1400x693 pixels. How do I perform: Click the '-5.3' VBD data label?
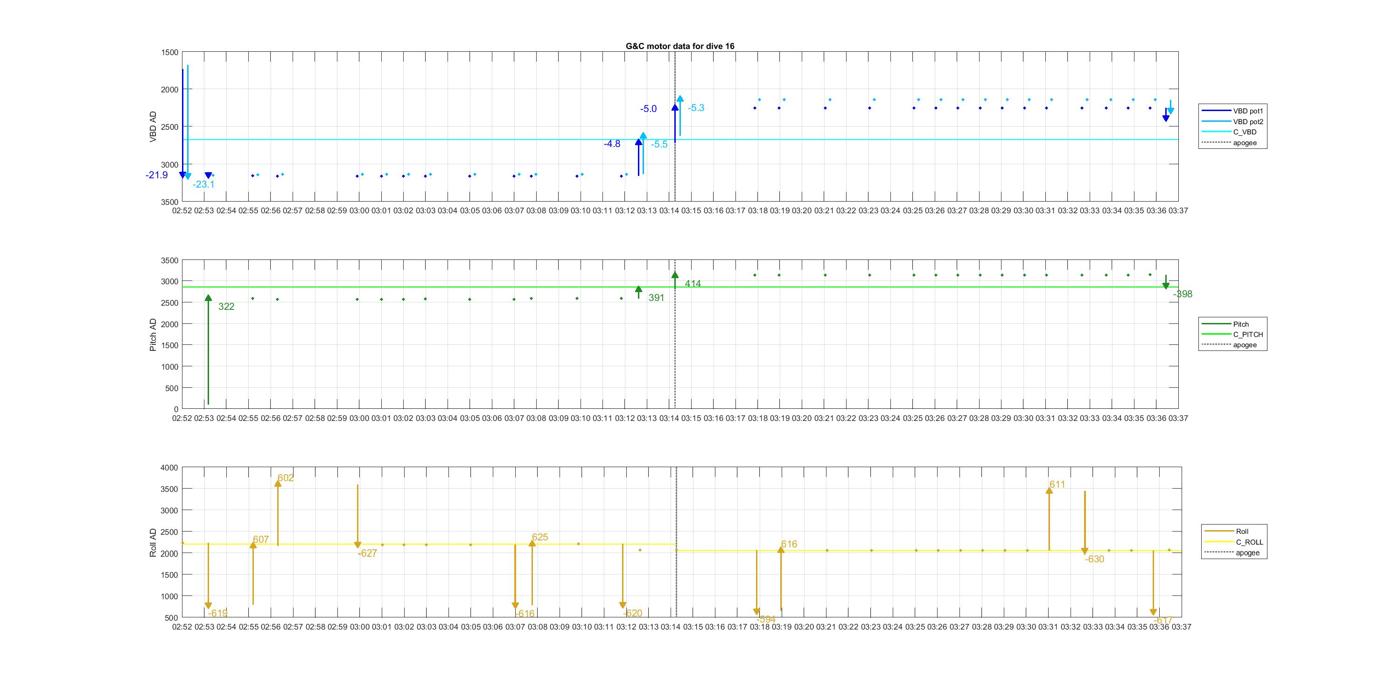coord(696,108)
